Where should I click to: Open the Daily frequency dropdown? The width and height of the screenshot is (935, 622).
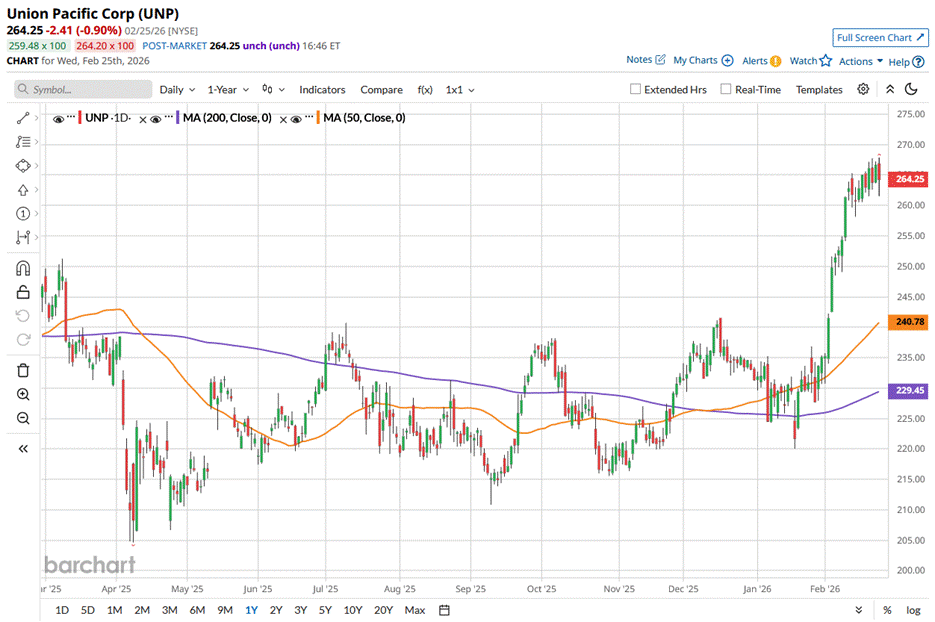177,89
